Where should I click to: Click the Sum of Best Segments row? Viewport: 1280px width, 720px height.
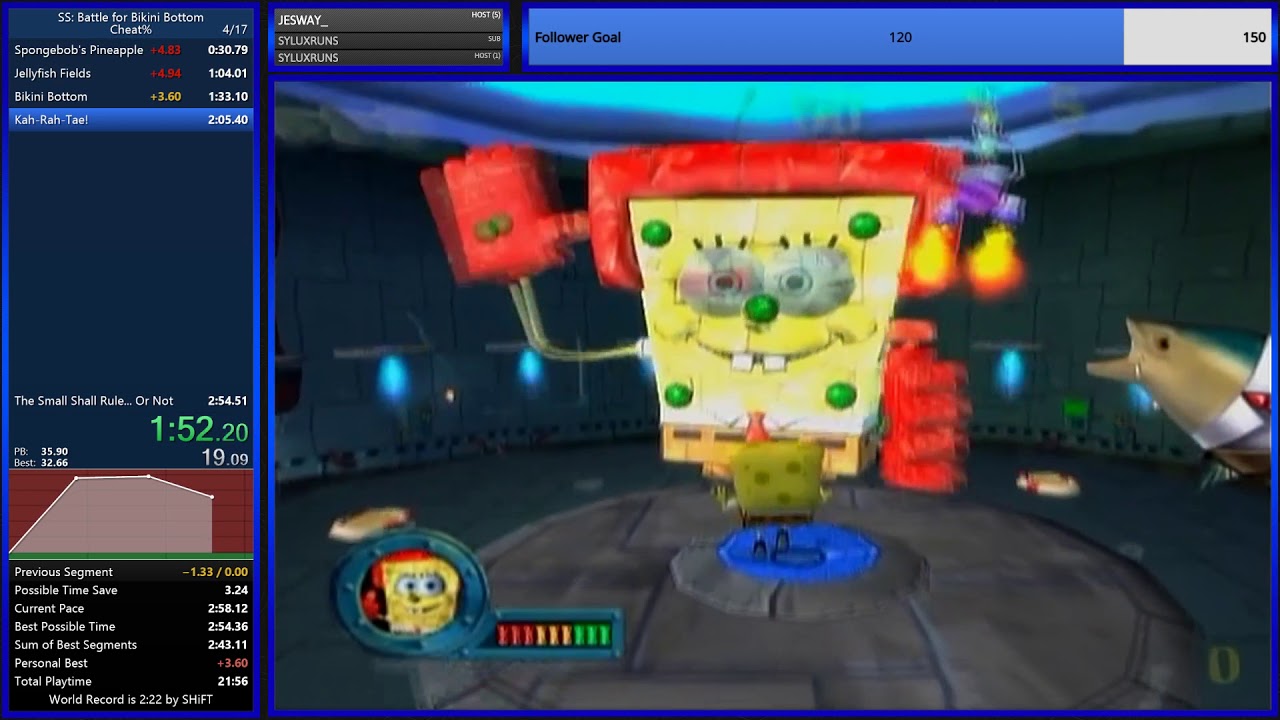pos(131,645)
